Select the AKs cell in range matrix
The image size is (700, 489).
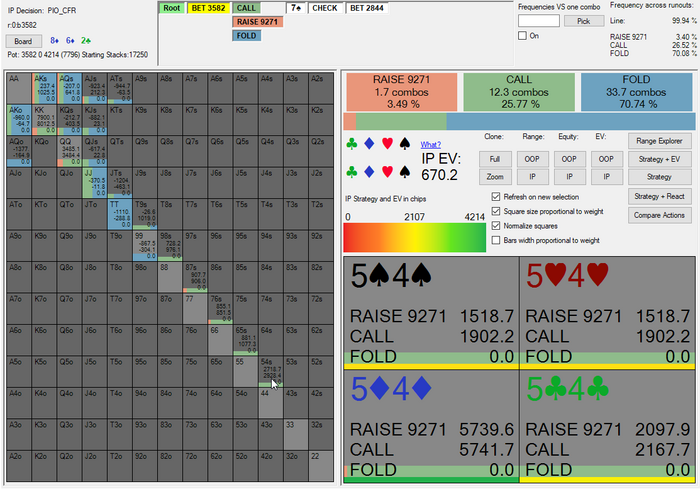pyautogui.click(x=44, y=88)
